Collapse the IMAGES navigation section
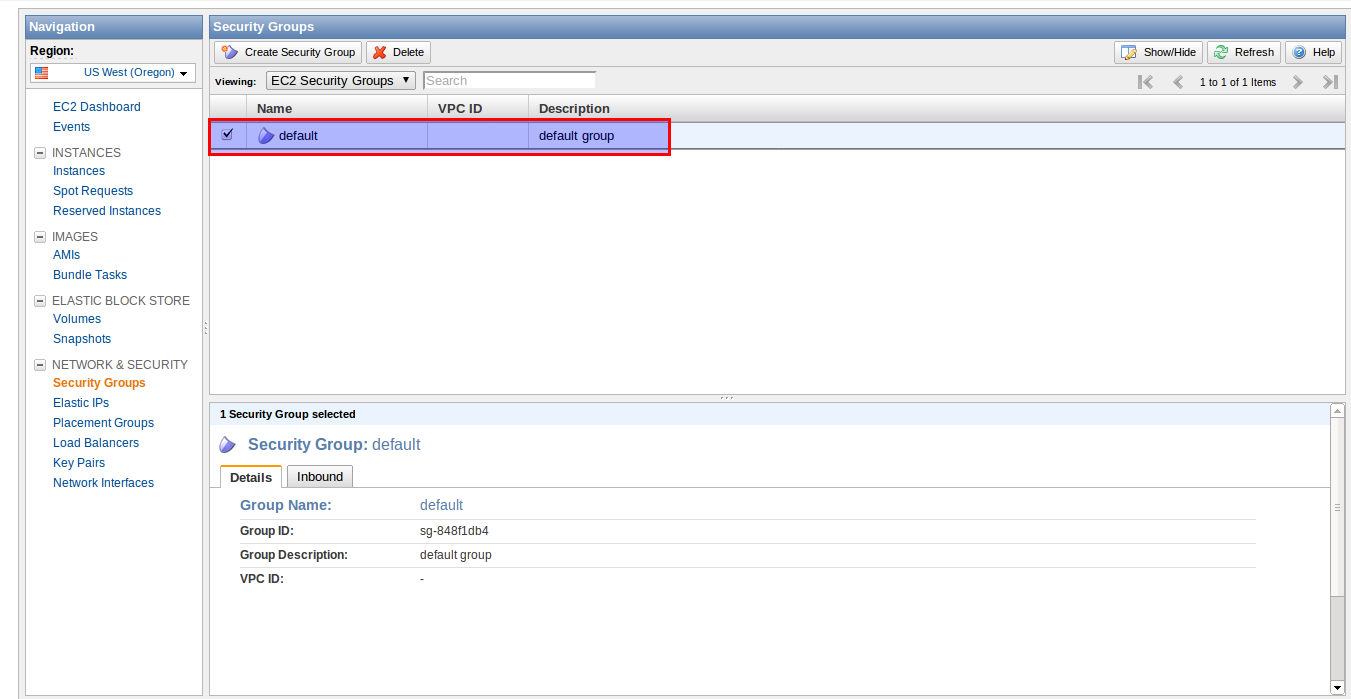The width and height of the screenshot is (1351, 699). 40,237
